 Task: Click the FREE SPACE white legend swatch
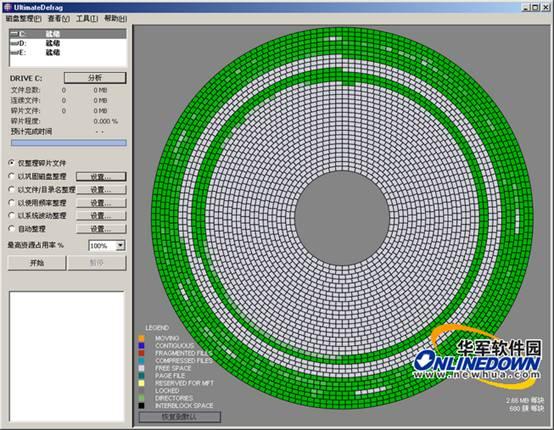[x=141, y=368]
